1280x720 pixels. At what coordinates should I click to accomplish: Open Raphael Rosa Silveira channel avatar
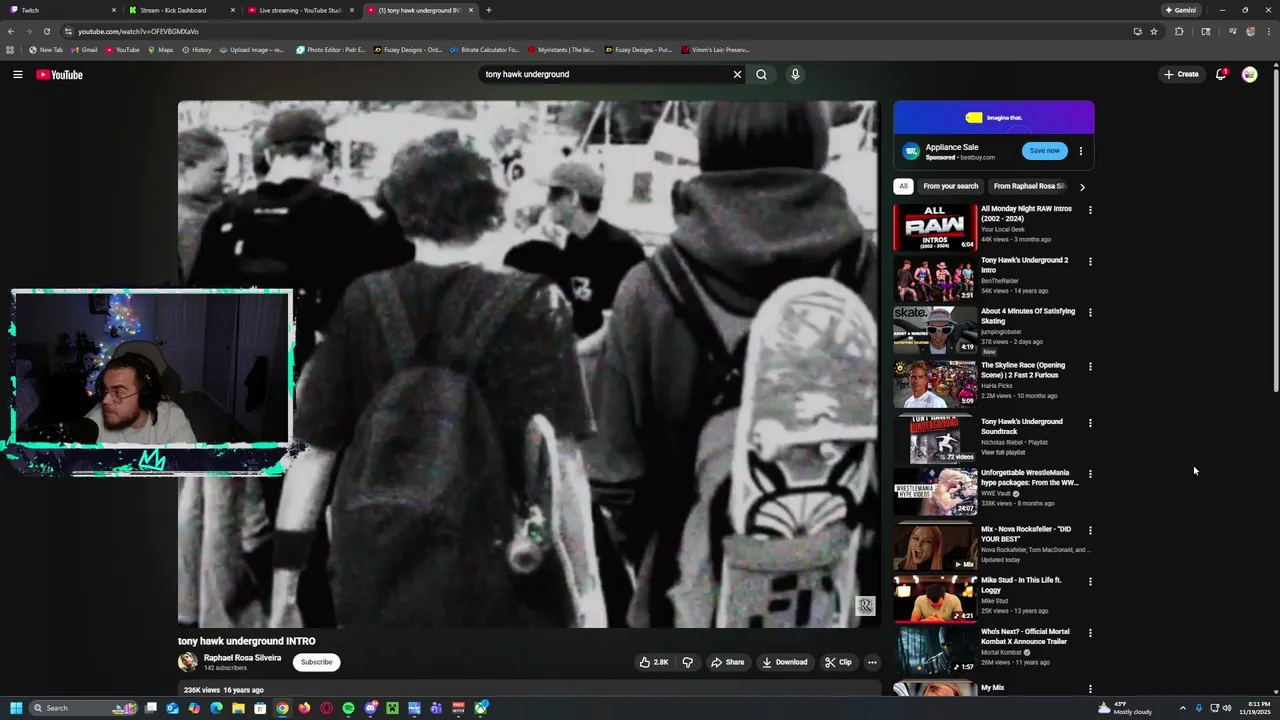pyautogui.click(x=187, y=662)
